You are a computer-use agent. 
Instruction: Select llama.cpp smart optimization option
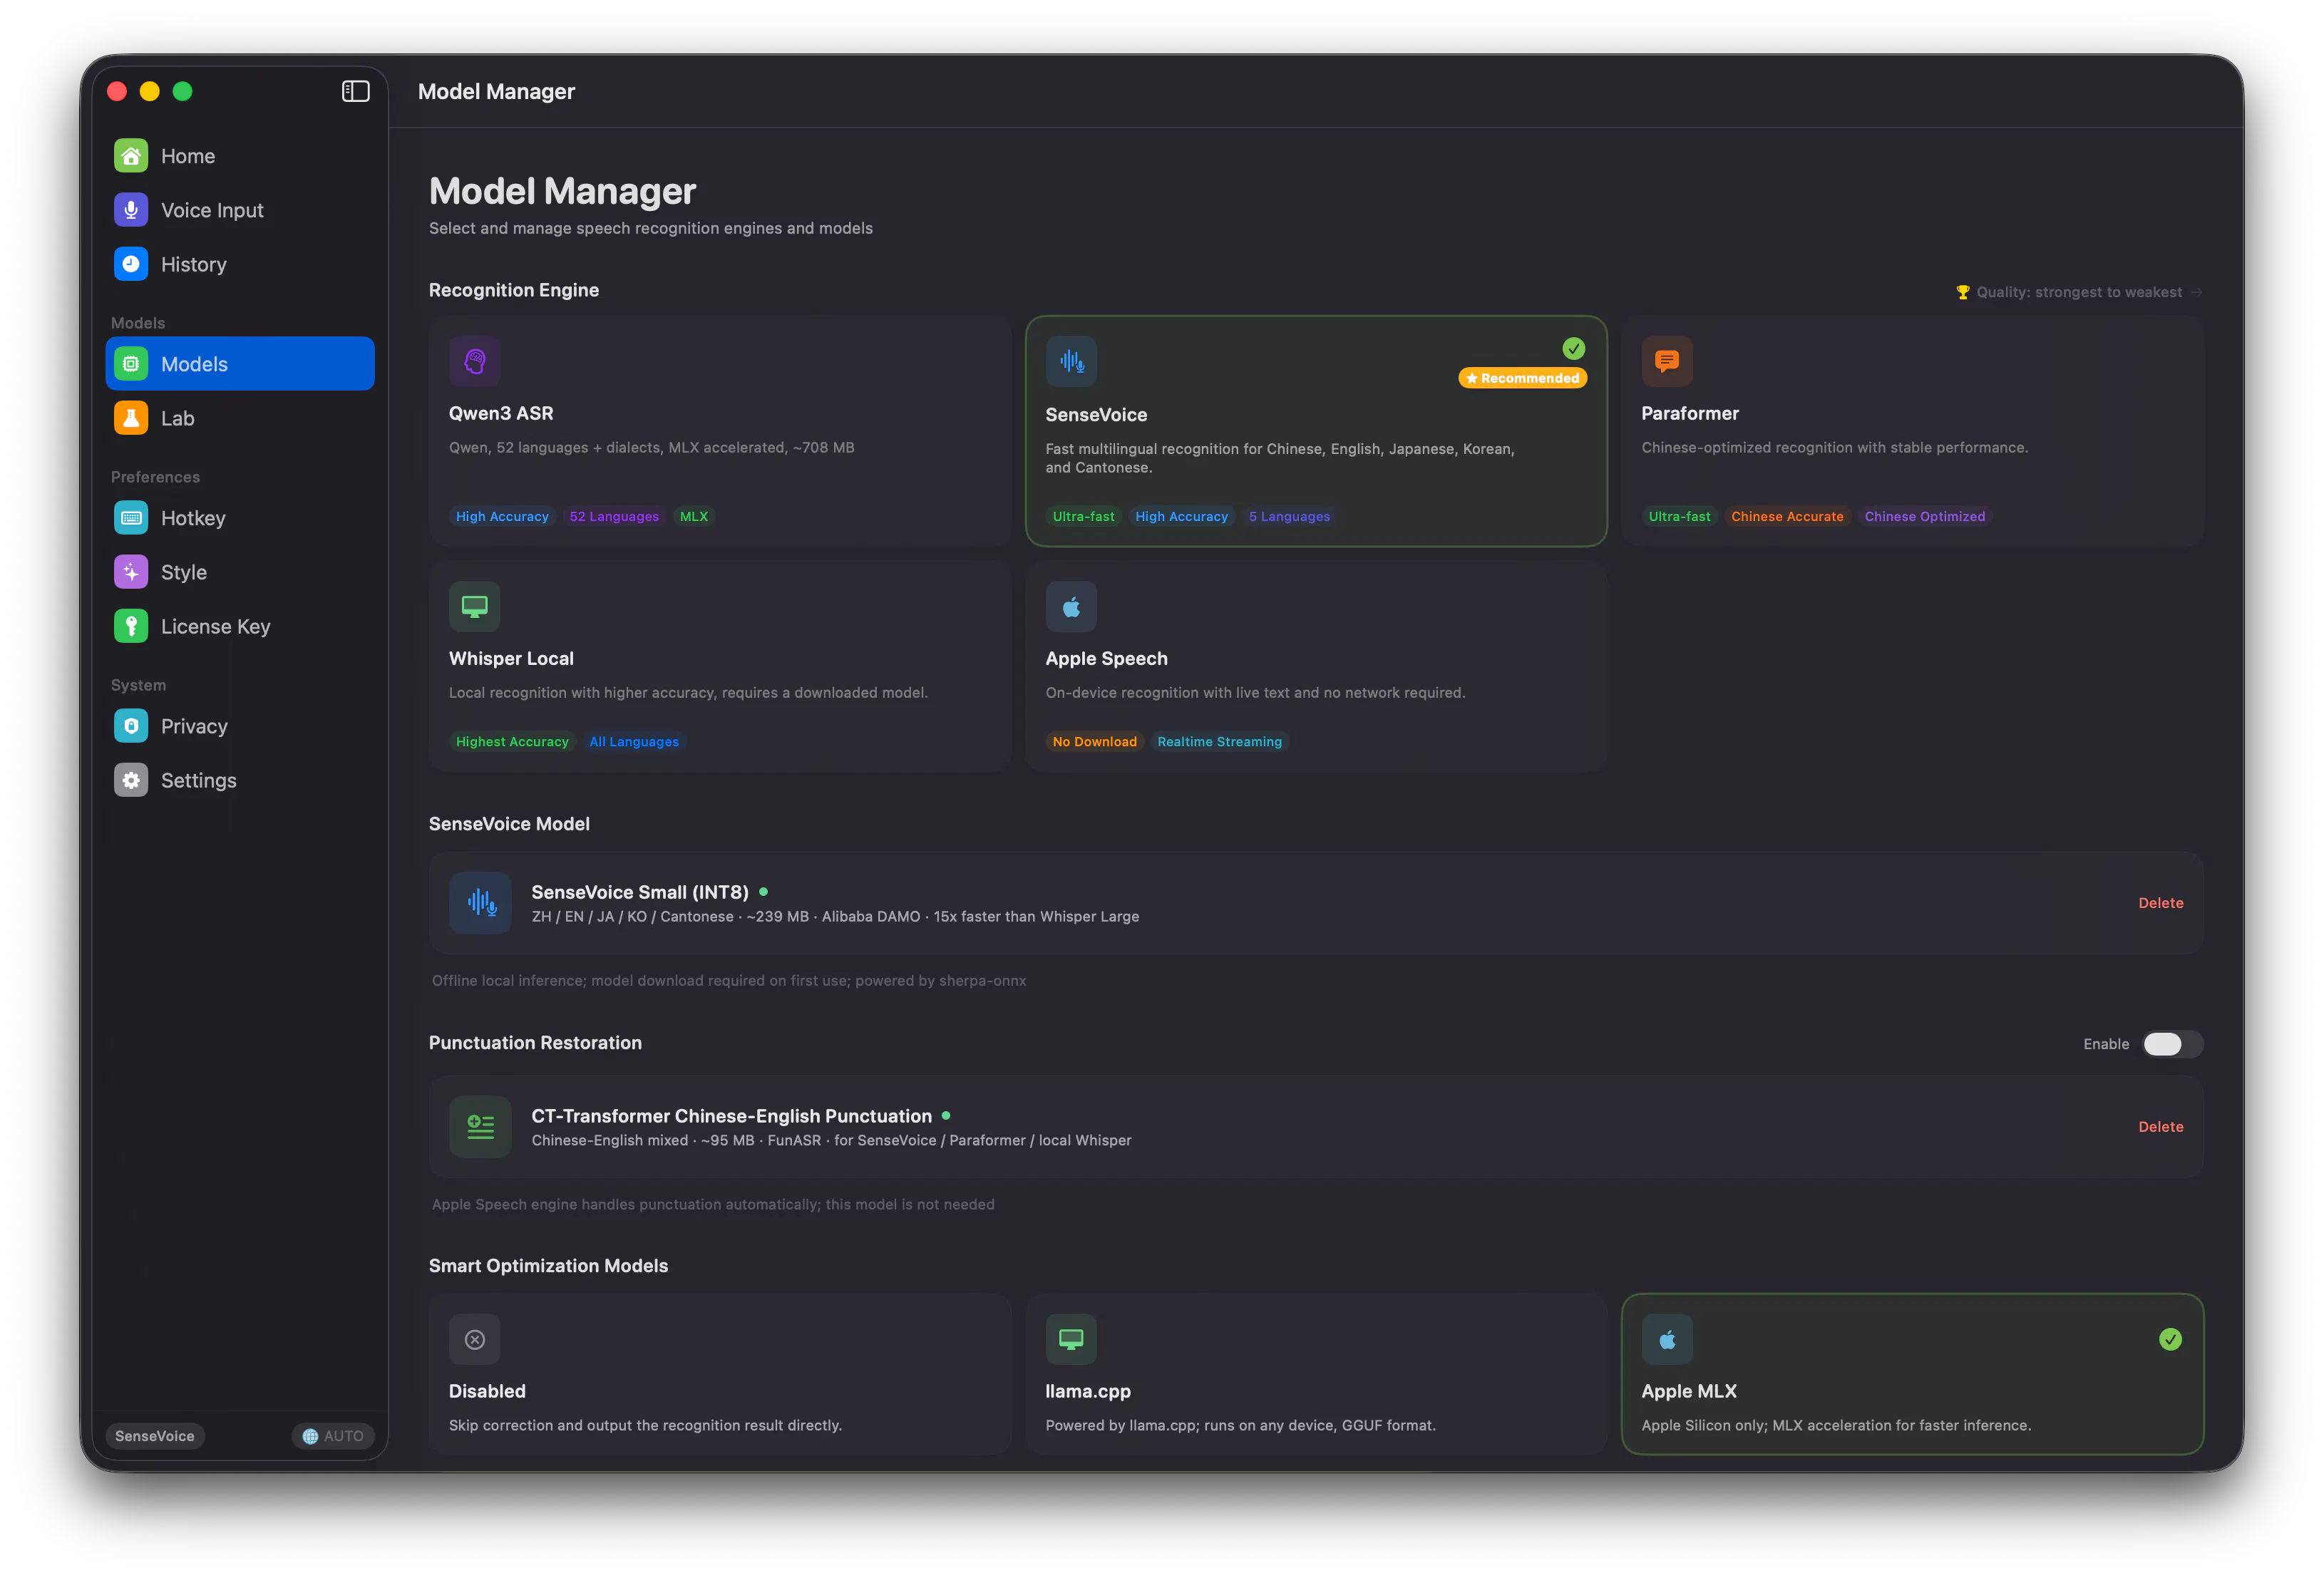[x=1316, y=1374]
